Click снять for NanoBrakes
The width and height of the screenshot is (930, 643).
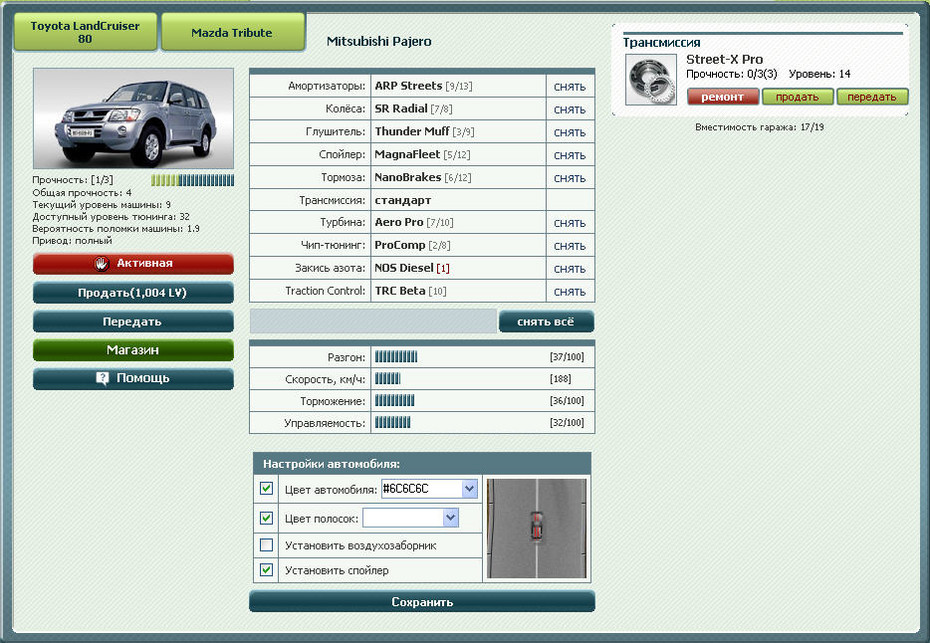pyautogui.click(x=569, y=178)
